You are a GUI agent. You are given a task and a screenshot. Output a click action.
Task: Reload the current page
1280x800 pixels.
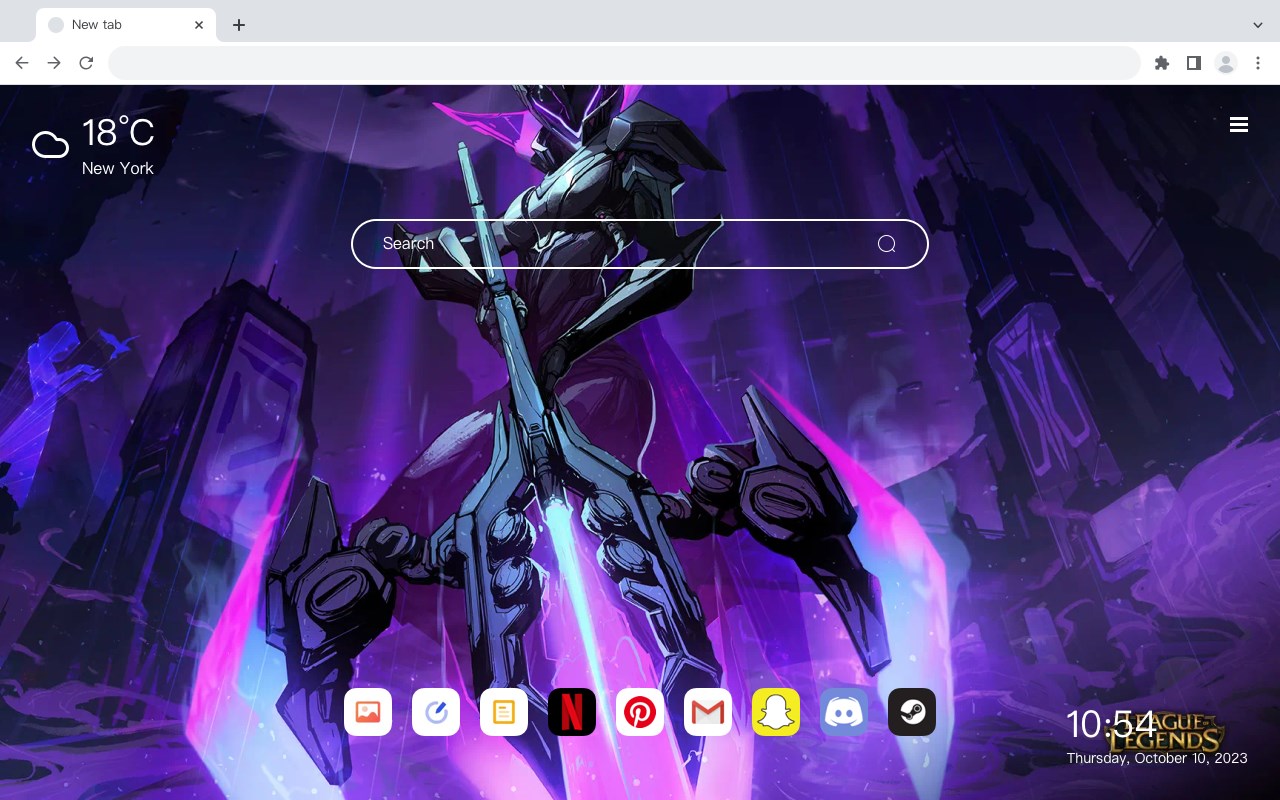86,63
